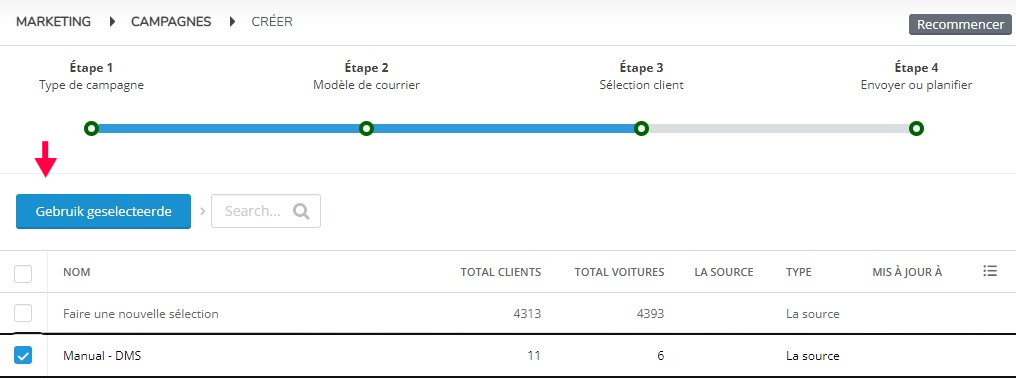Click the search magnifier icon
Image resolution: width=1016 pixels, height=380 pixels.
[x=301, y=211]
